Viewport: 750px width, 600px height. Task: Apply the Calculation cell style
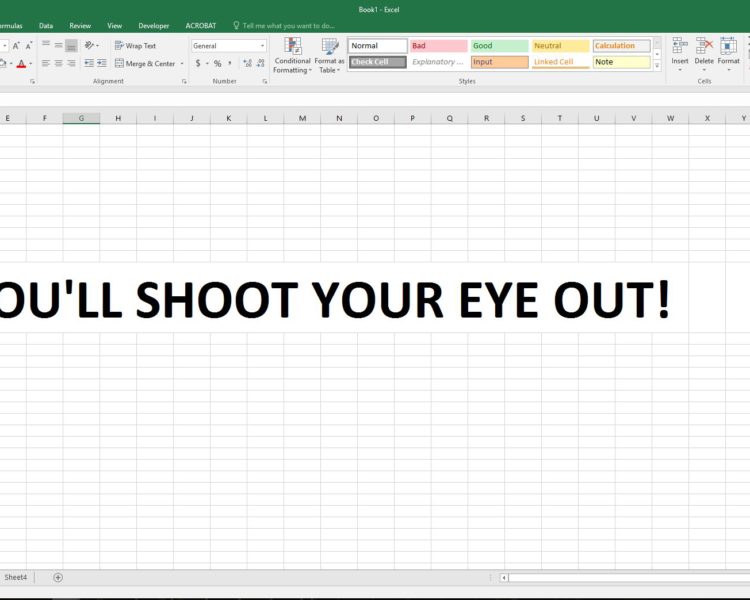[x=622, y=46]
